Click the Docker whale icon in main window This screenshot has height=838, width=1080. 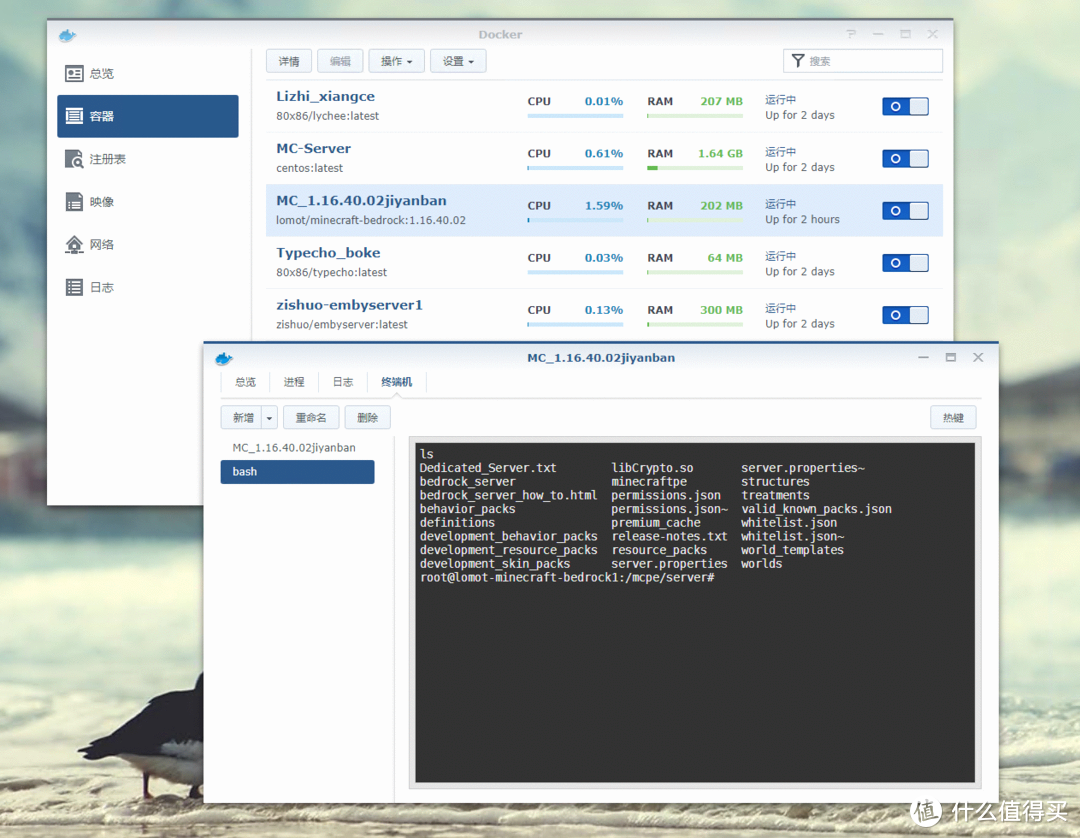pyautogui.click(x=67, y=35)
